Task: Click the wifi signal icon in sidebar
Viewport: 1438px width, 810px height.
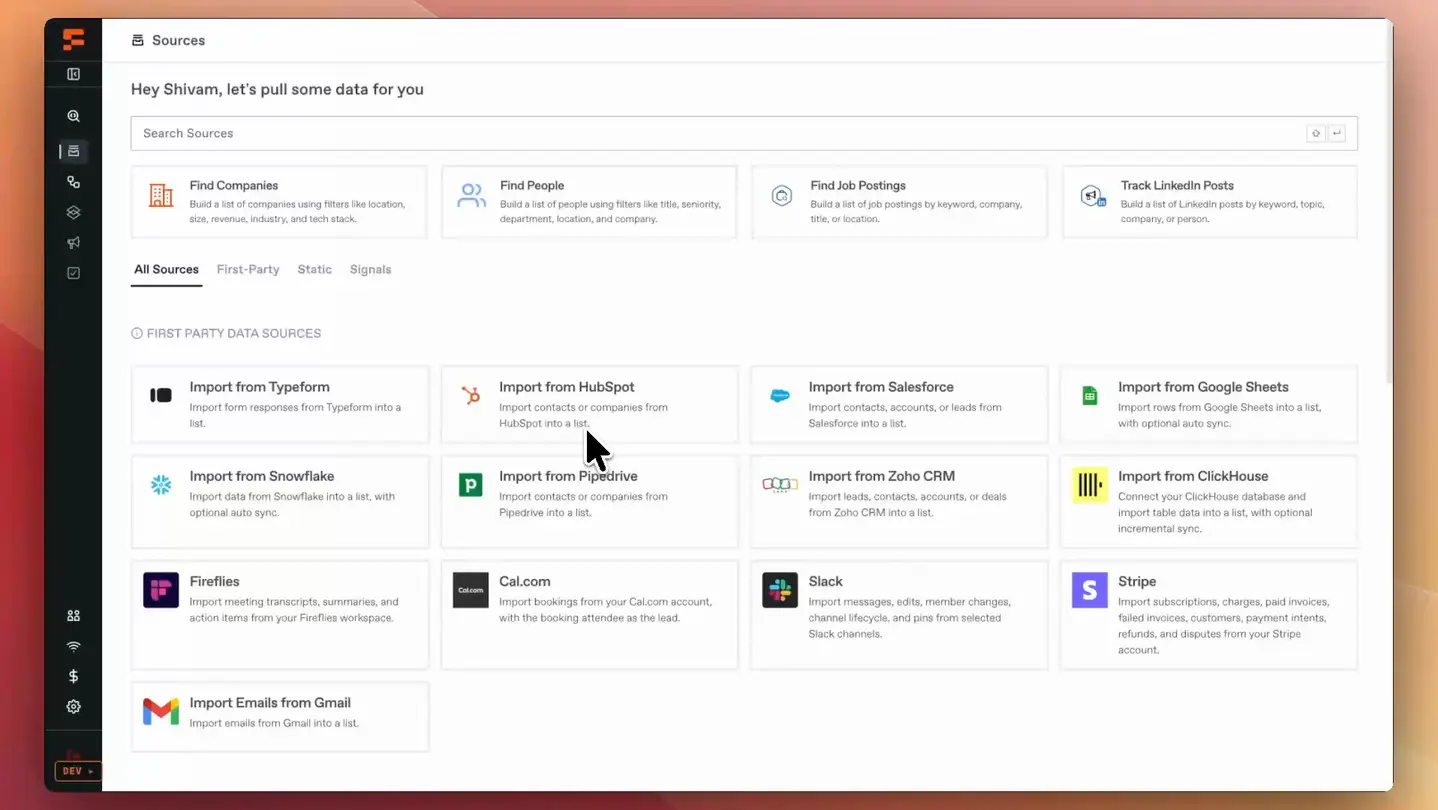Action: [73, 646]
